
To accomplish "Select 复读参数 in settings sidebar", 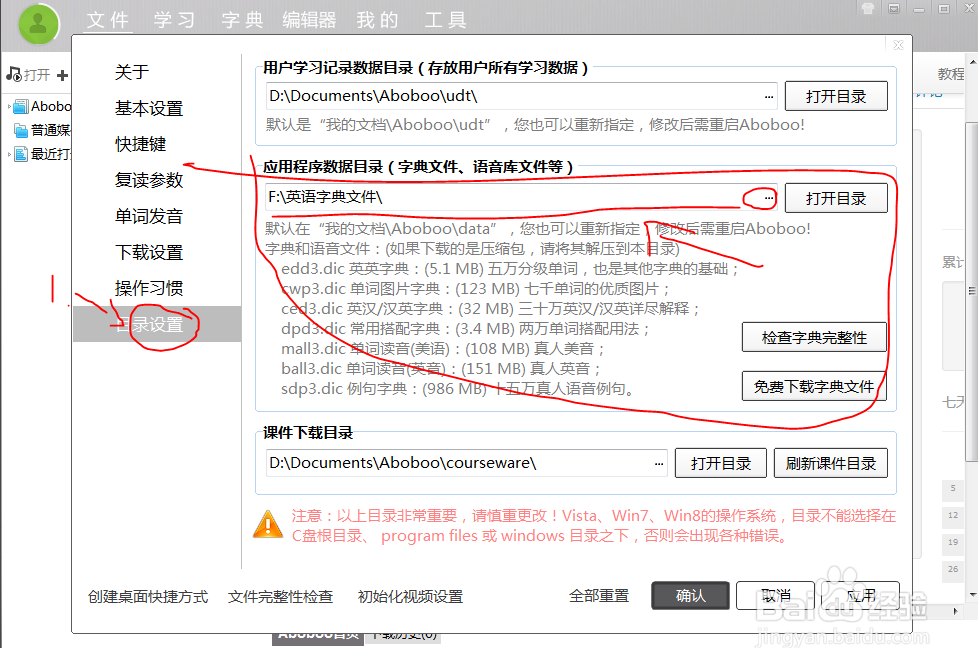I will click(149, 180).
